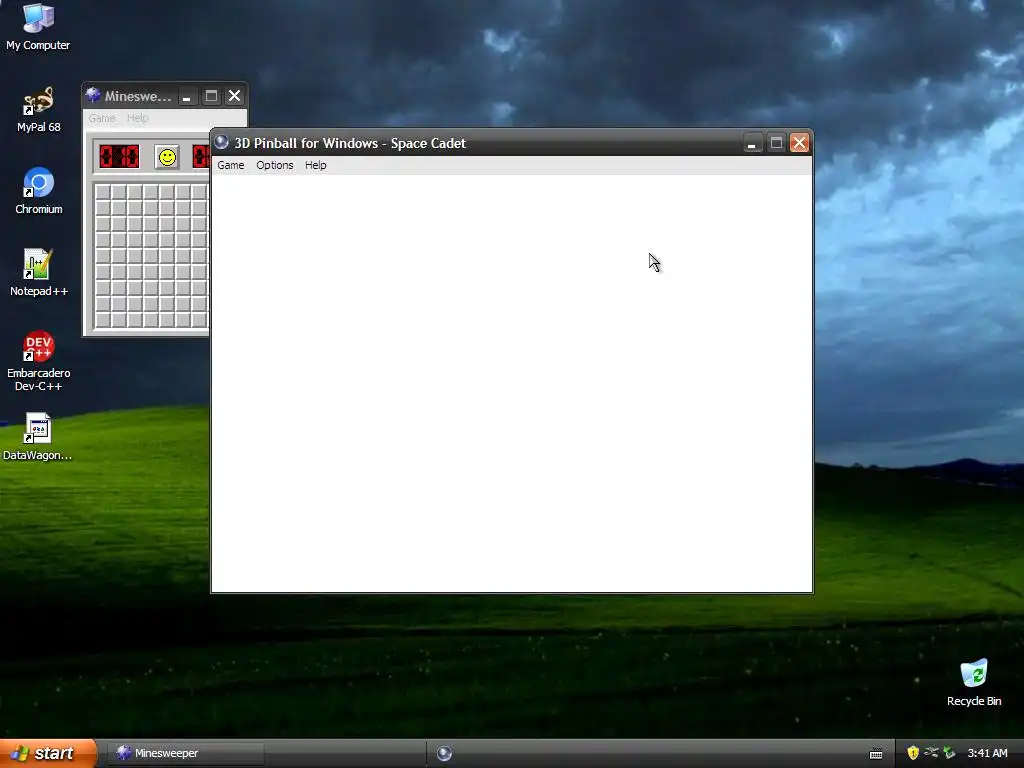Screen dimensions: 1024x768
Task: Open the security shield tray icon
Action: coord(913,753)
